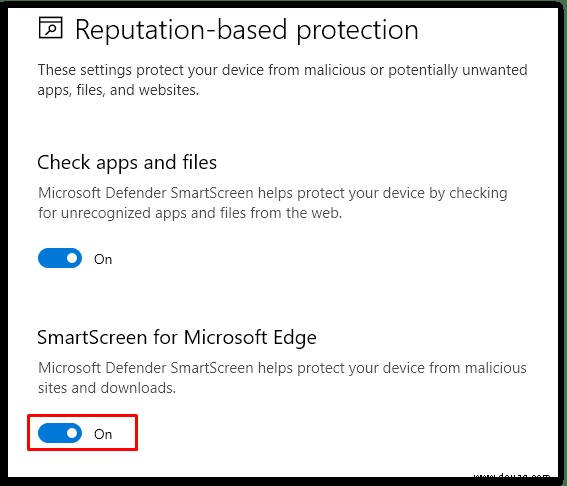Click 'potentially unwanted' in the top description
567x486 pixels.
click(x=458, y=70)
